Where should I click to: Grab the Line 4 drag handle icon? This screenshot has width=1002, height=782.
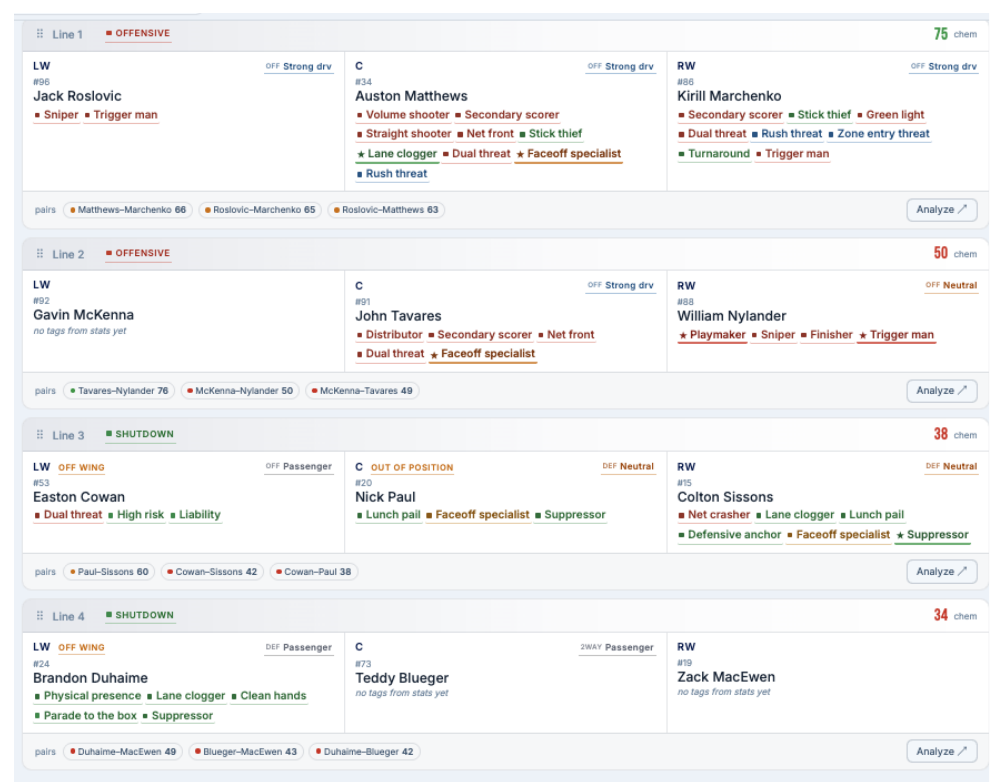40,615
